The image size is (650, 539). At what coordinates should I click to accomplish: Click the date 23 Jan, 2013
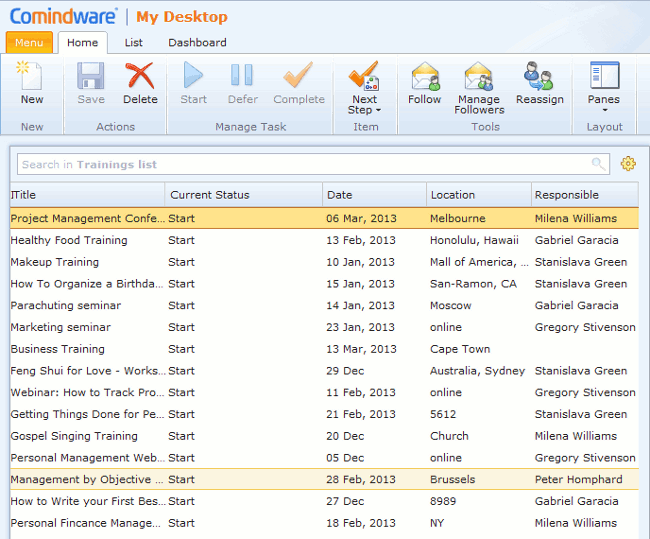pyautogui.click(x=360, y=327)
